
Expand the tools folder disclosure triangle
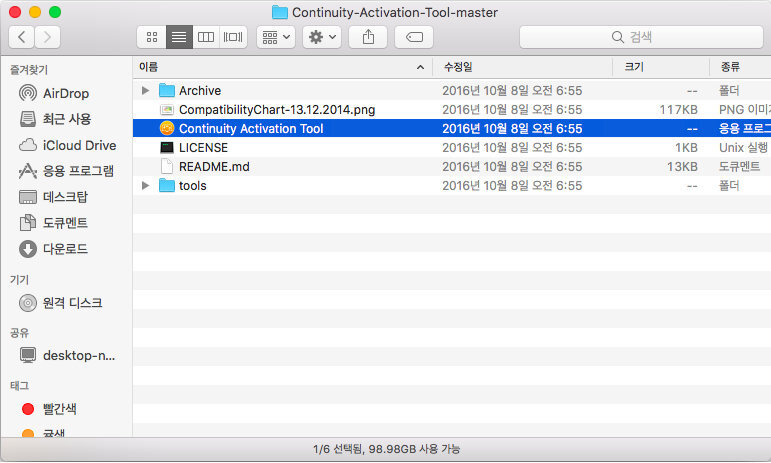coord(145,185)
